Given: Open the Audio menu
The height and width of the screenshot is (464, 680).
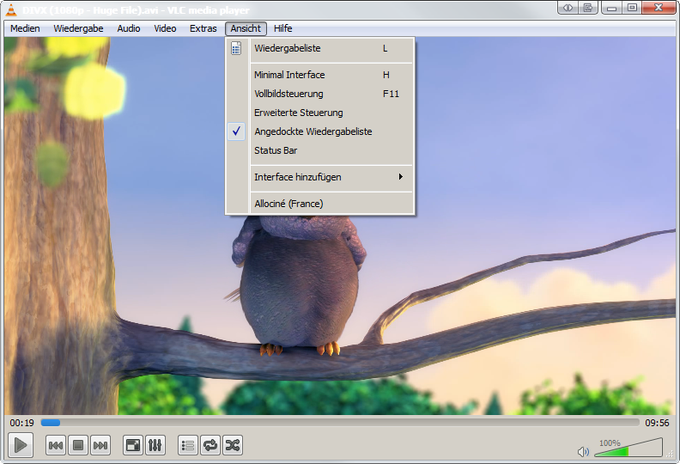Looking at the screenshot, I should point(128,29).
